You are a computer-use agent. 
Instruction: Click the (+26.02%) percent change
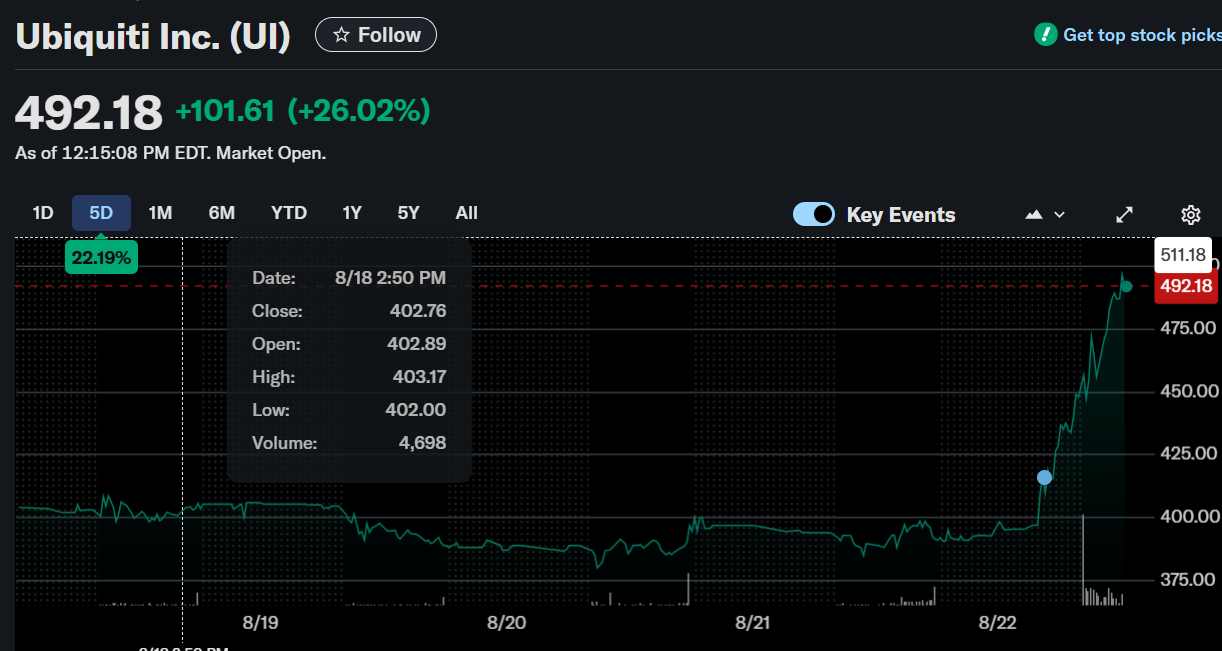(x=359, y=111)
